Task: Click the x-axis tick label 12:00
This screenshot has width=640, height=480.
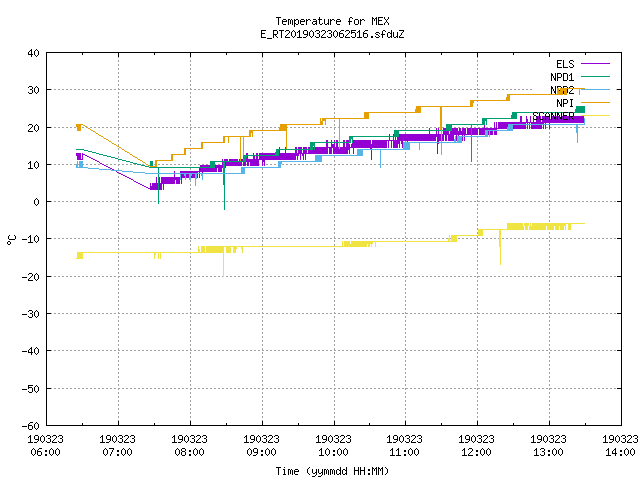Action: pyautogui.click(x=476, y=452)
